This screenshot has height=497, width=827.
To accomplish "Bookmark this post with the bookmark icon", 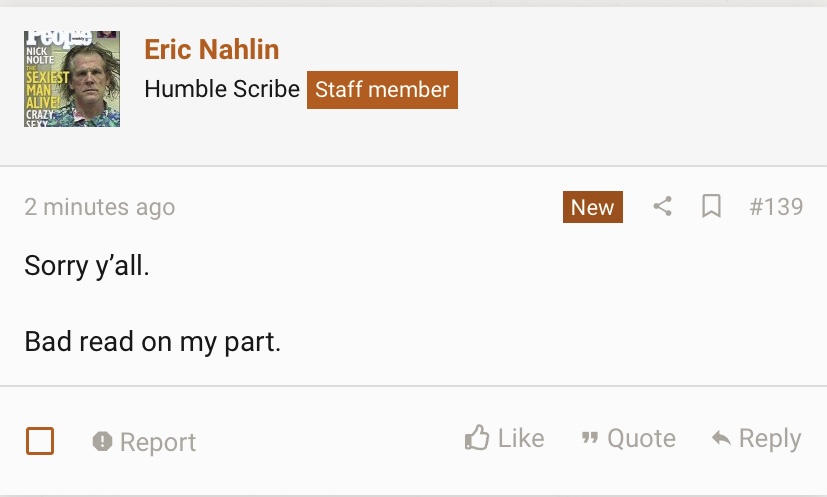I will [x=711, y=207].
